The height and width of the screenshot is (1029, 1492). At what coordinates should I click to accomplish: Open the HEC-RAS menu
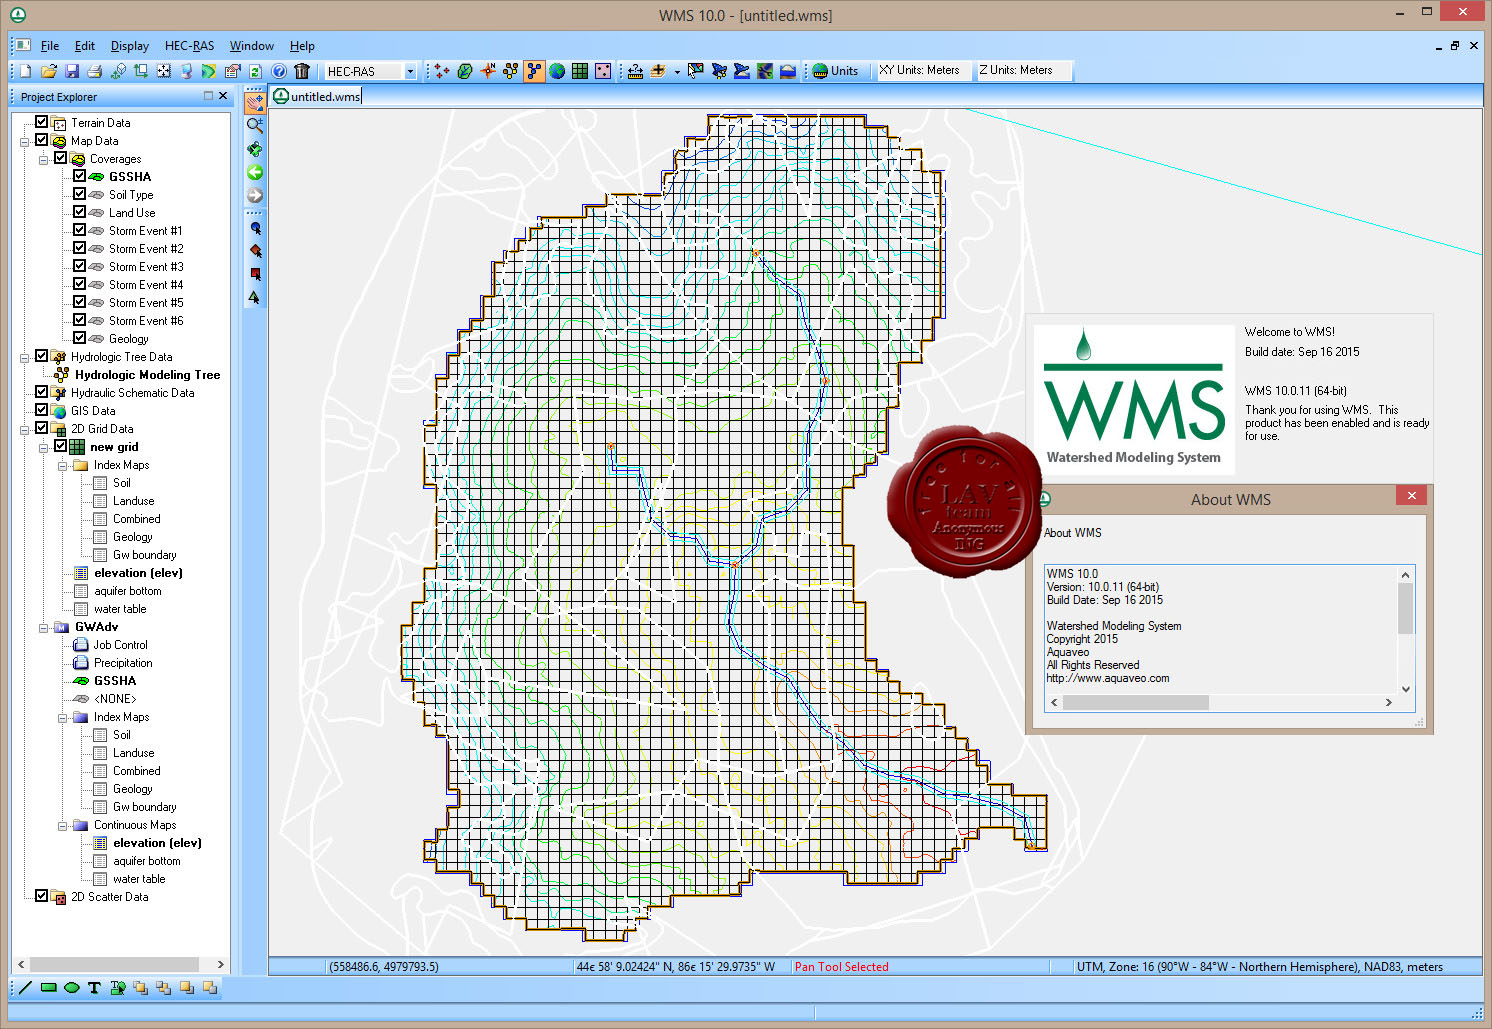coord(190,46)
